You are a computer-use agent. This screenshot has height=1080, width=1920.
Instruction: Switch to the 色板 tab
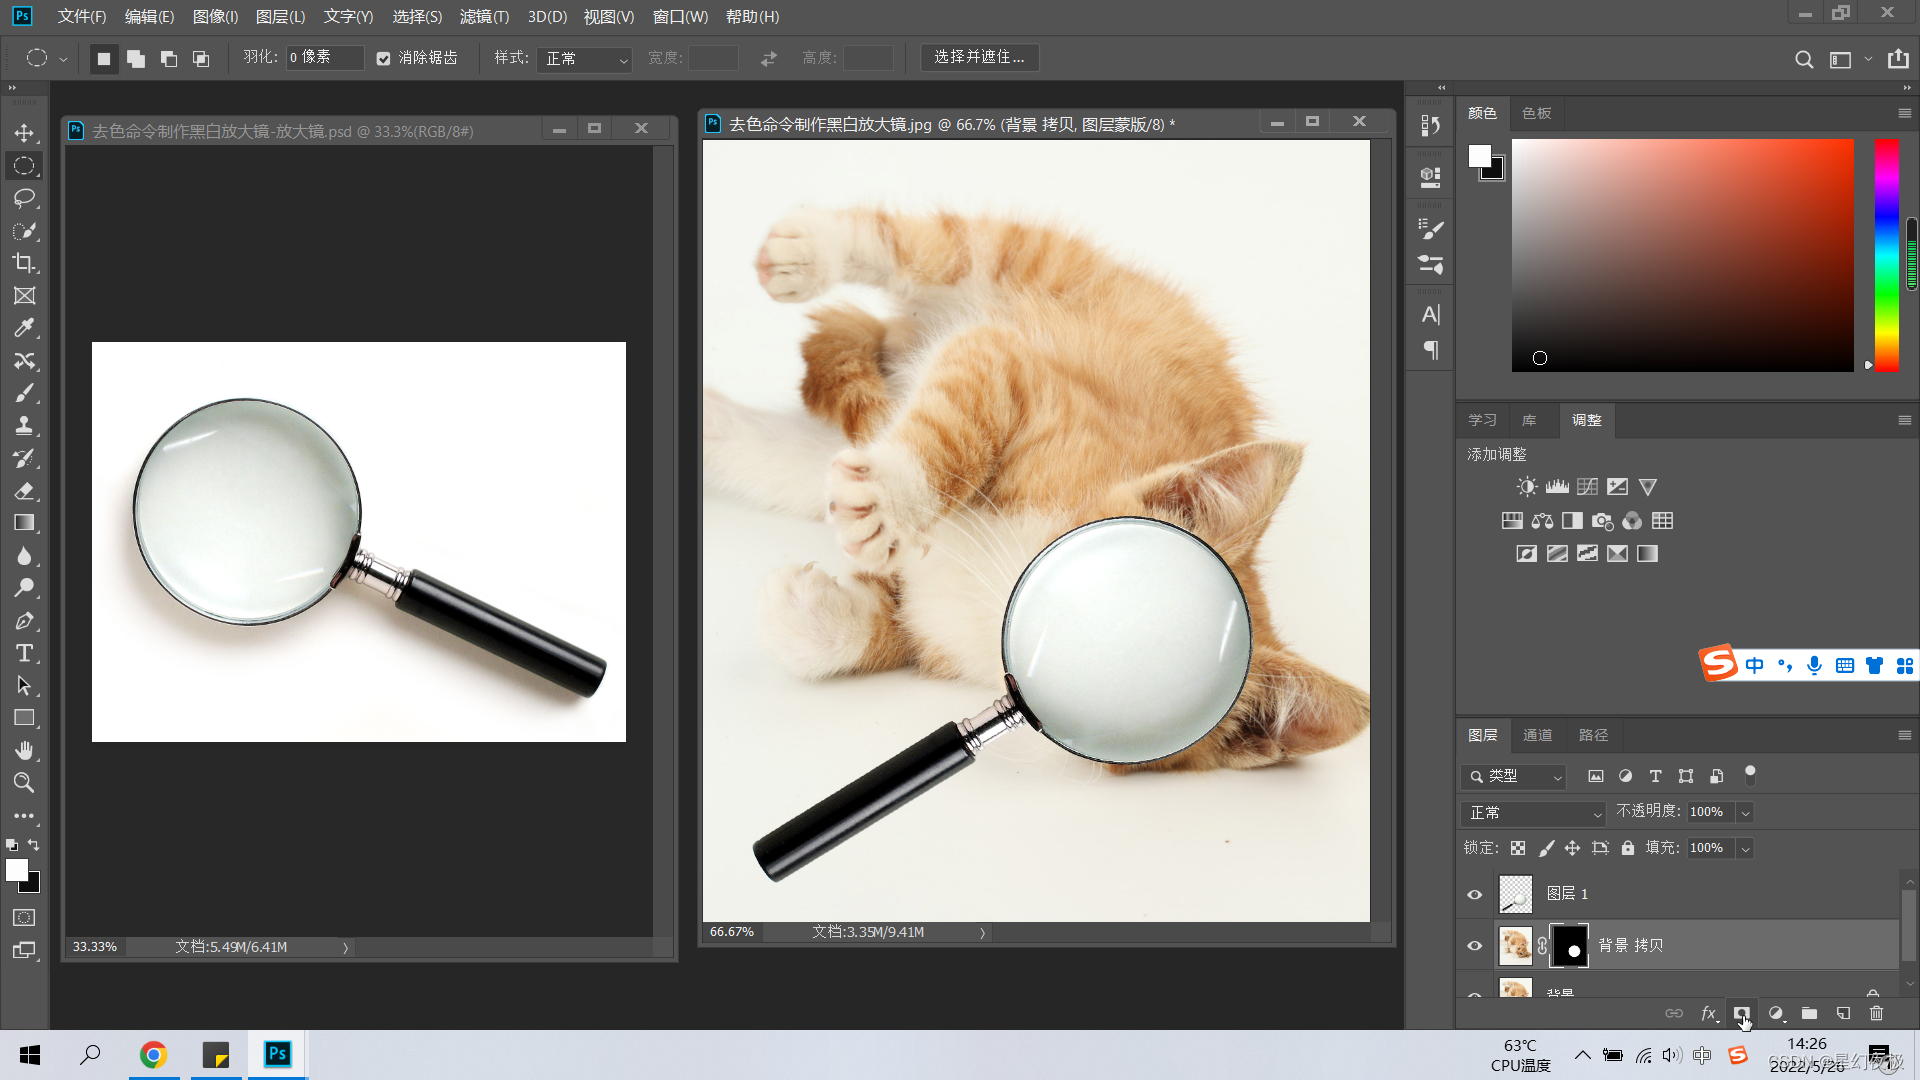(1536, 113)
